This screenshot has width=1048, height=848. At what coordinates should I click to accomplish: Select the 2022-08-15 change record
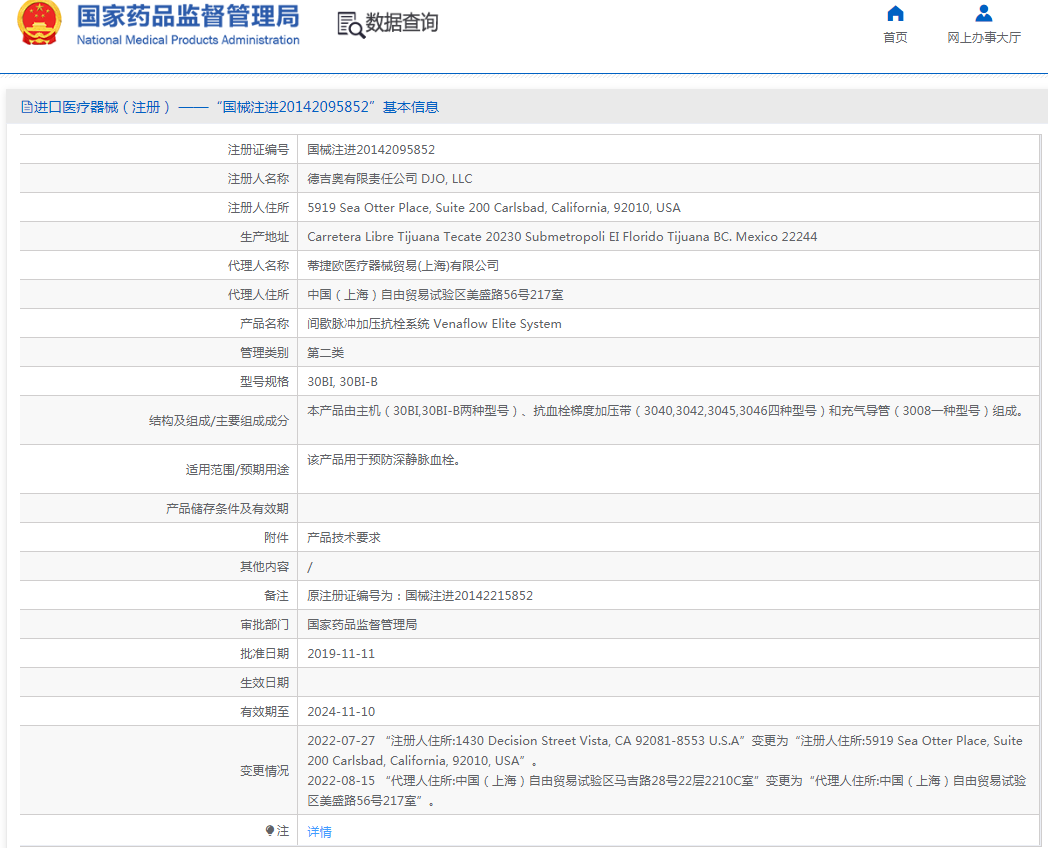[x=666, y=791]
